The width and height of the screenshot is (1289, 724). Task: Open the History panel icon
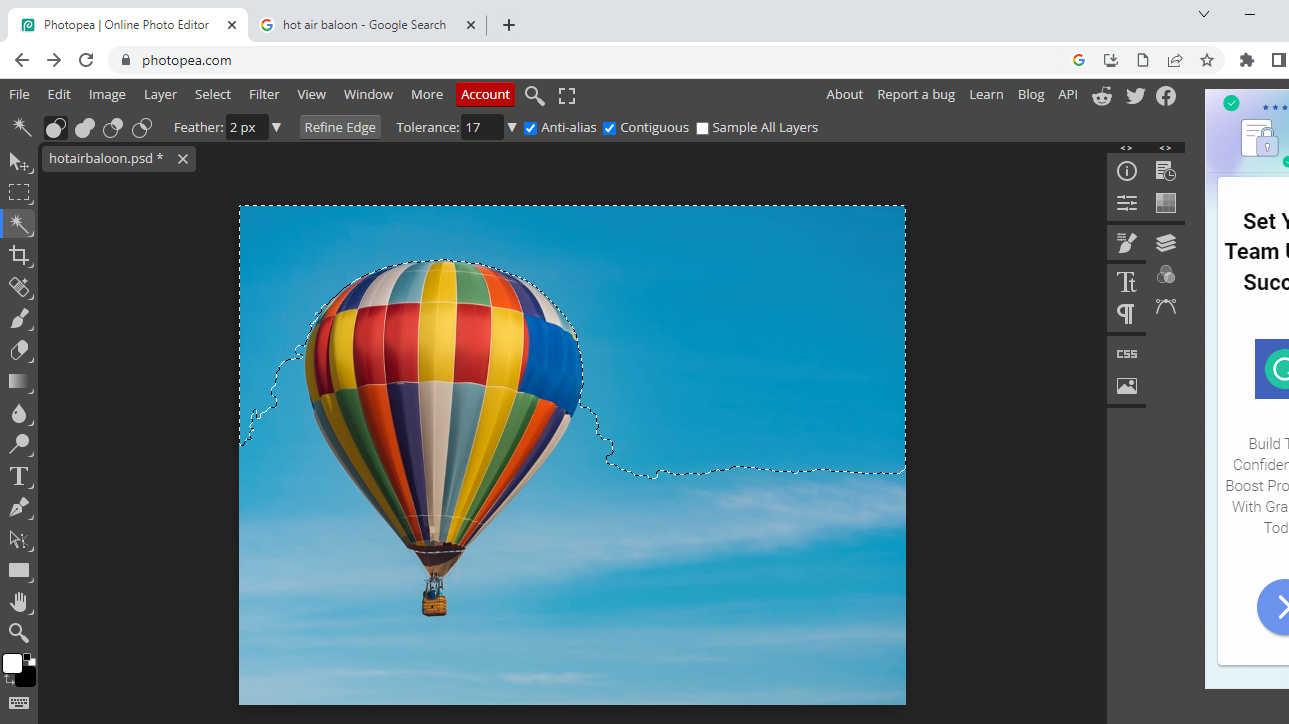click(1165, 171)
